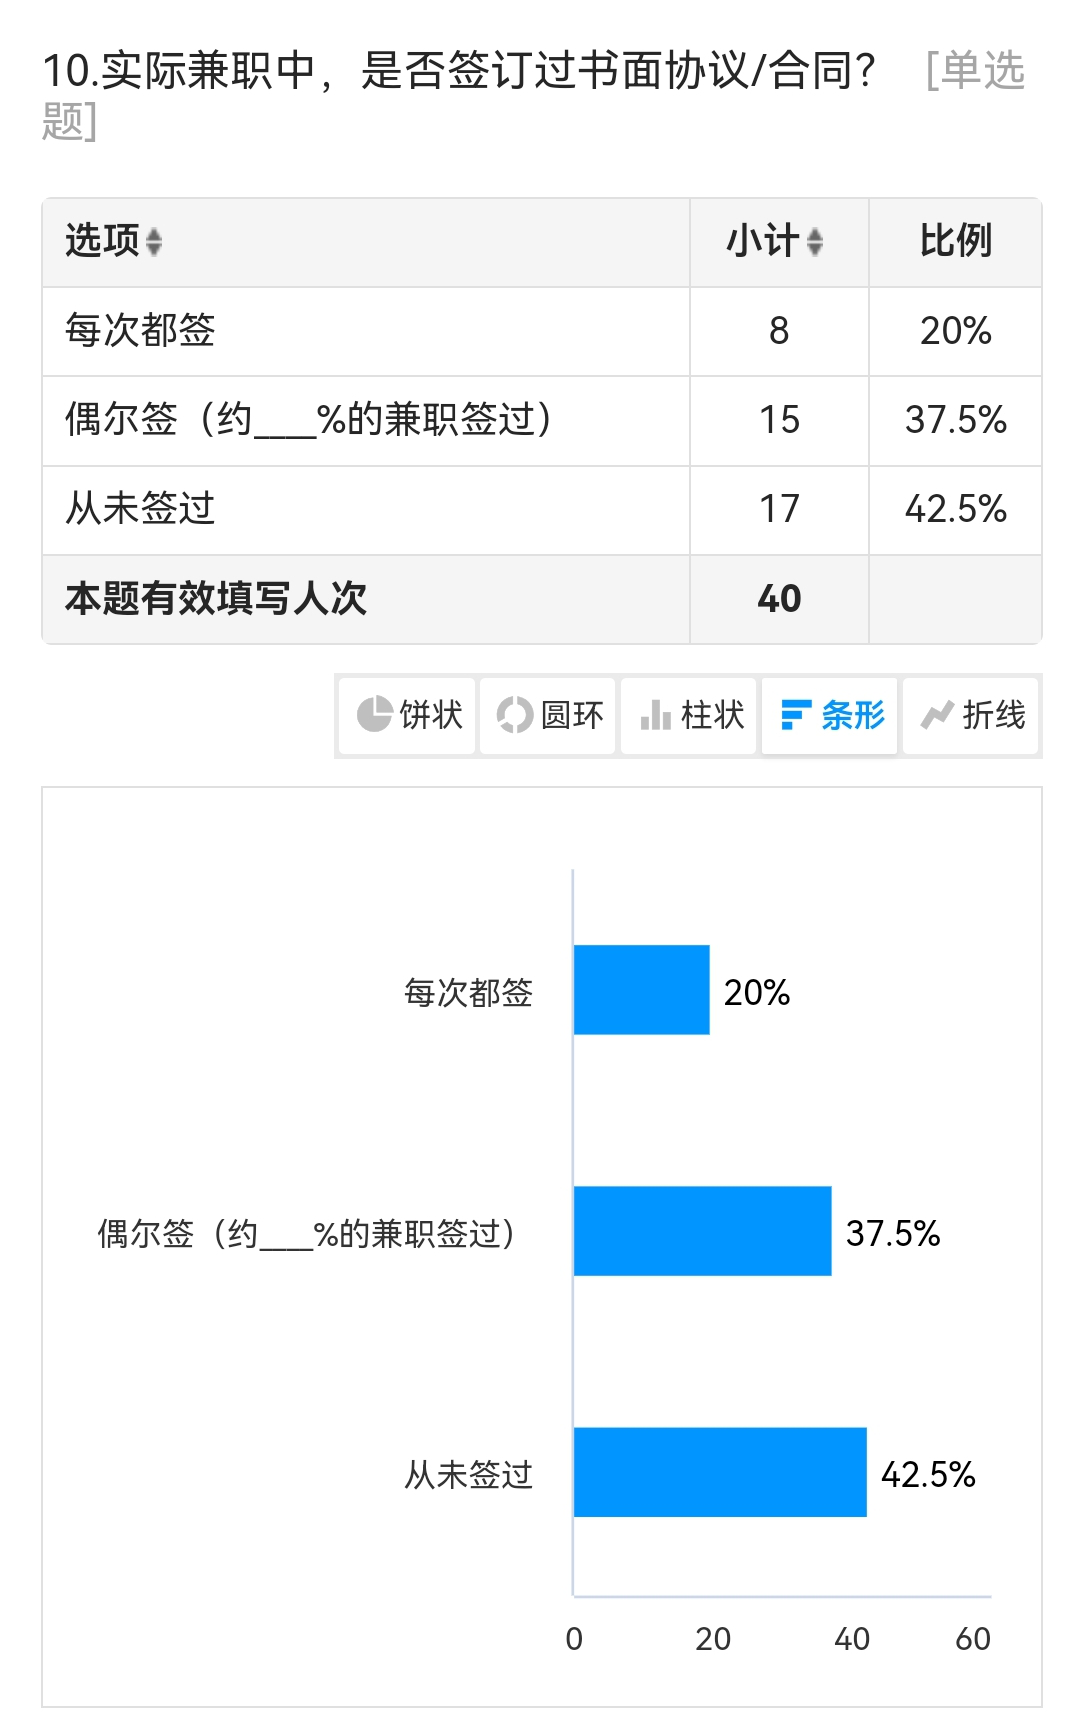Sort by 选项 column arrow icon
1084x1727 pixels.
(154, 242)
